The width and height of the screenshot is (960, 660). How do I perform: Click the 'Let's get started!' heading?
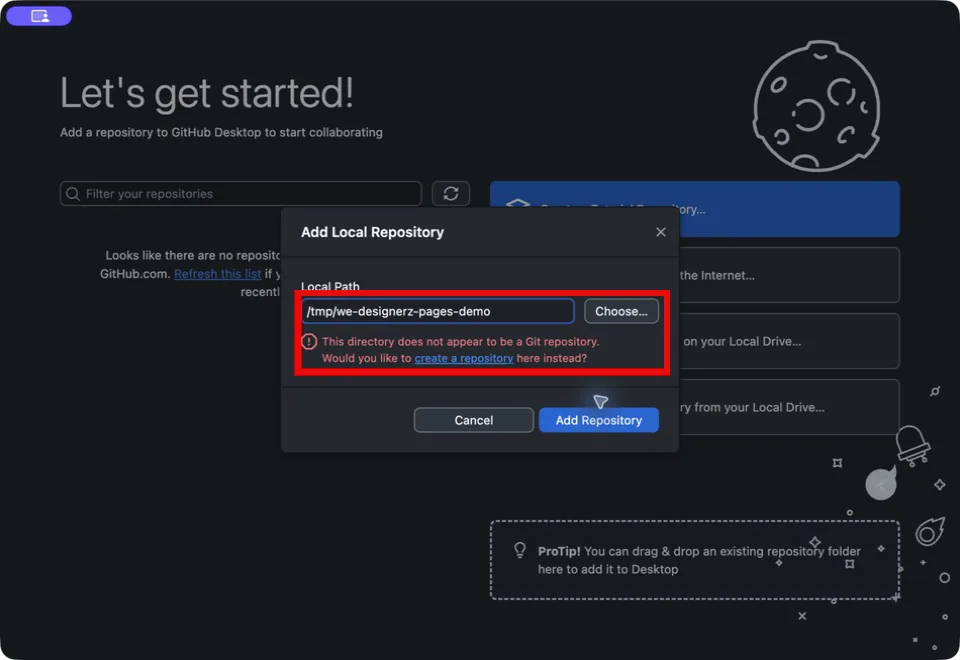(x=207, y=94)
